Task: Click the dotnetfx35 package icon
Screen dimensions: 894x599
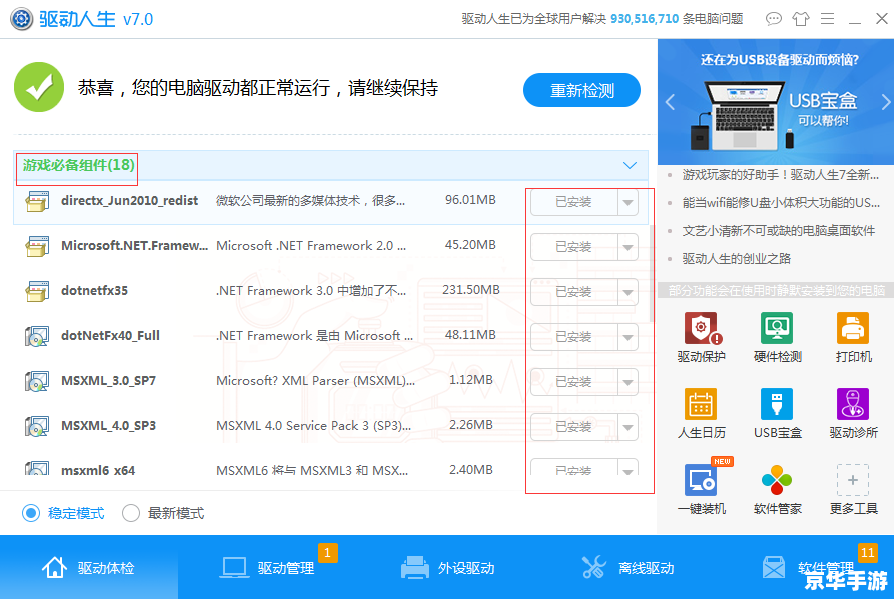Action: click(37, 291)
